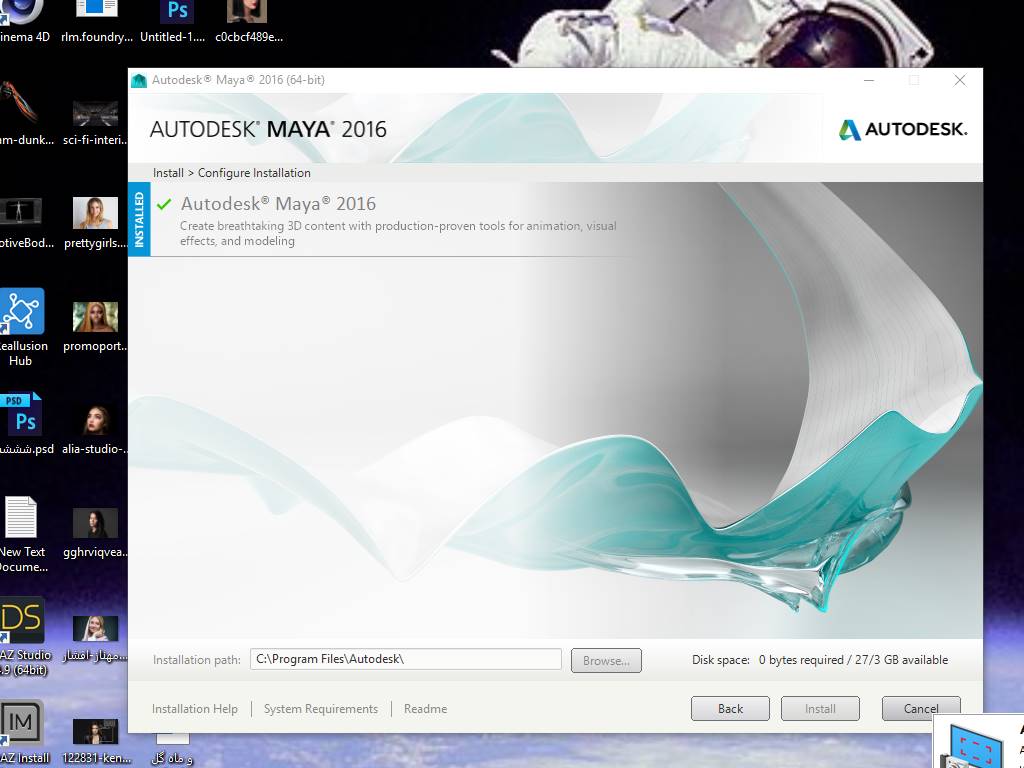Click the Install button
Screen dimensions: 1024x768
click(820, 709)
